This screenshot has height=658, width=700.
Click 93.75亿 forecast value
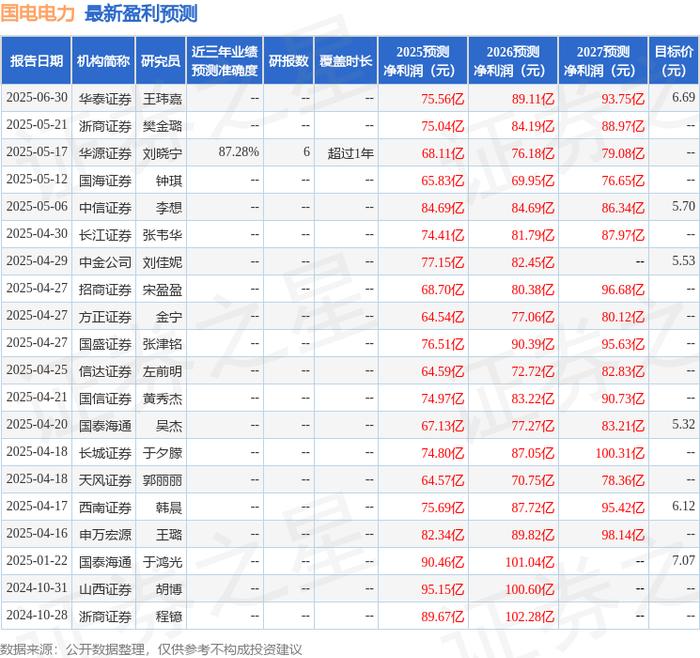[623, 99]
